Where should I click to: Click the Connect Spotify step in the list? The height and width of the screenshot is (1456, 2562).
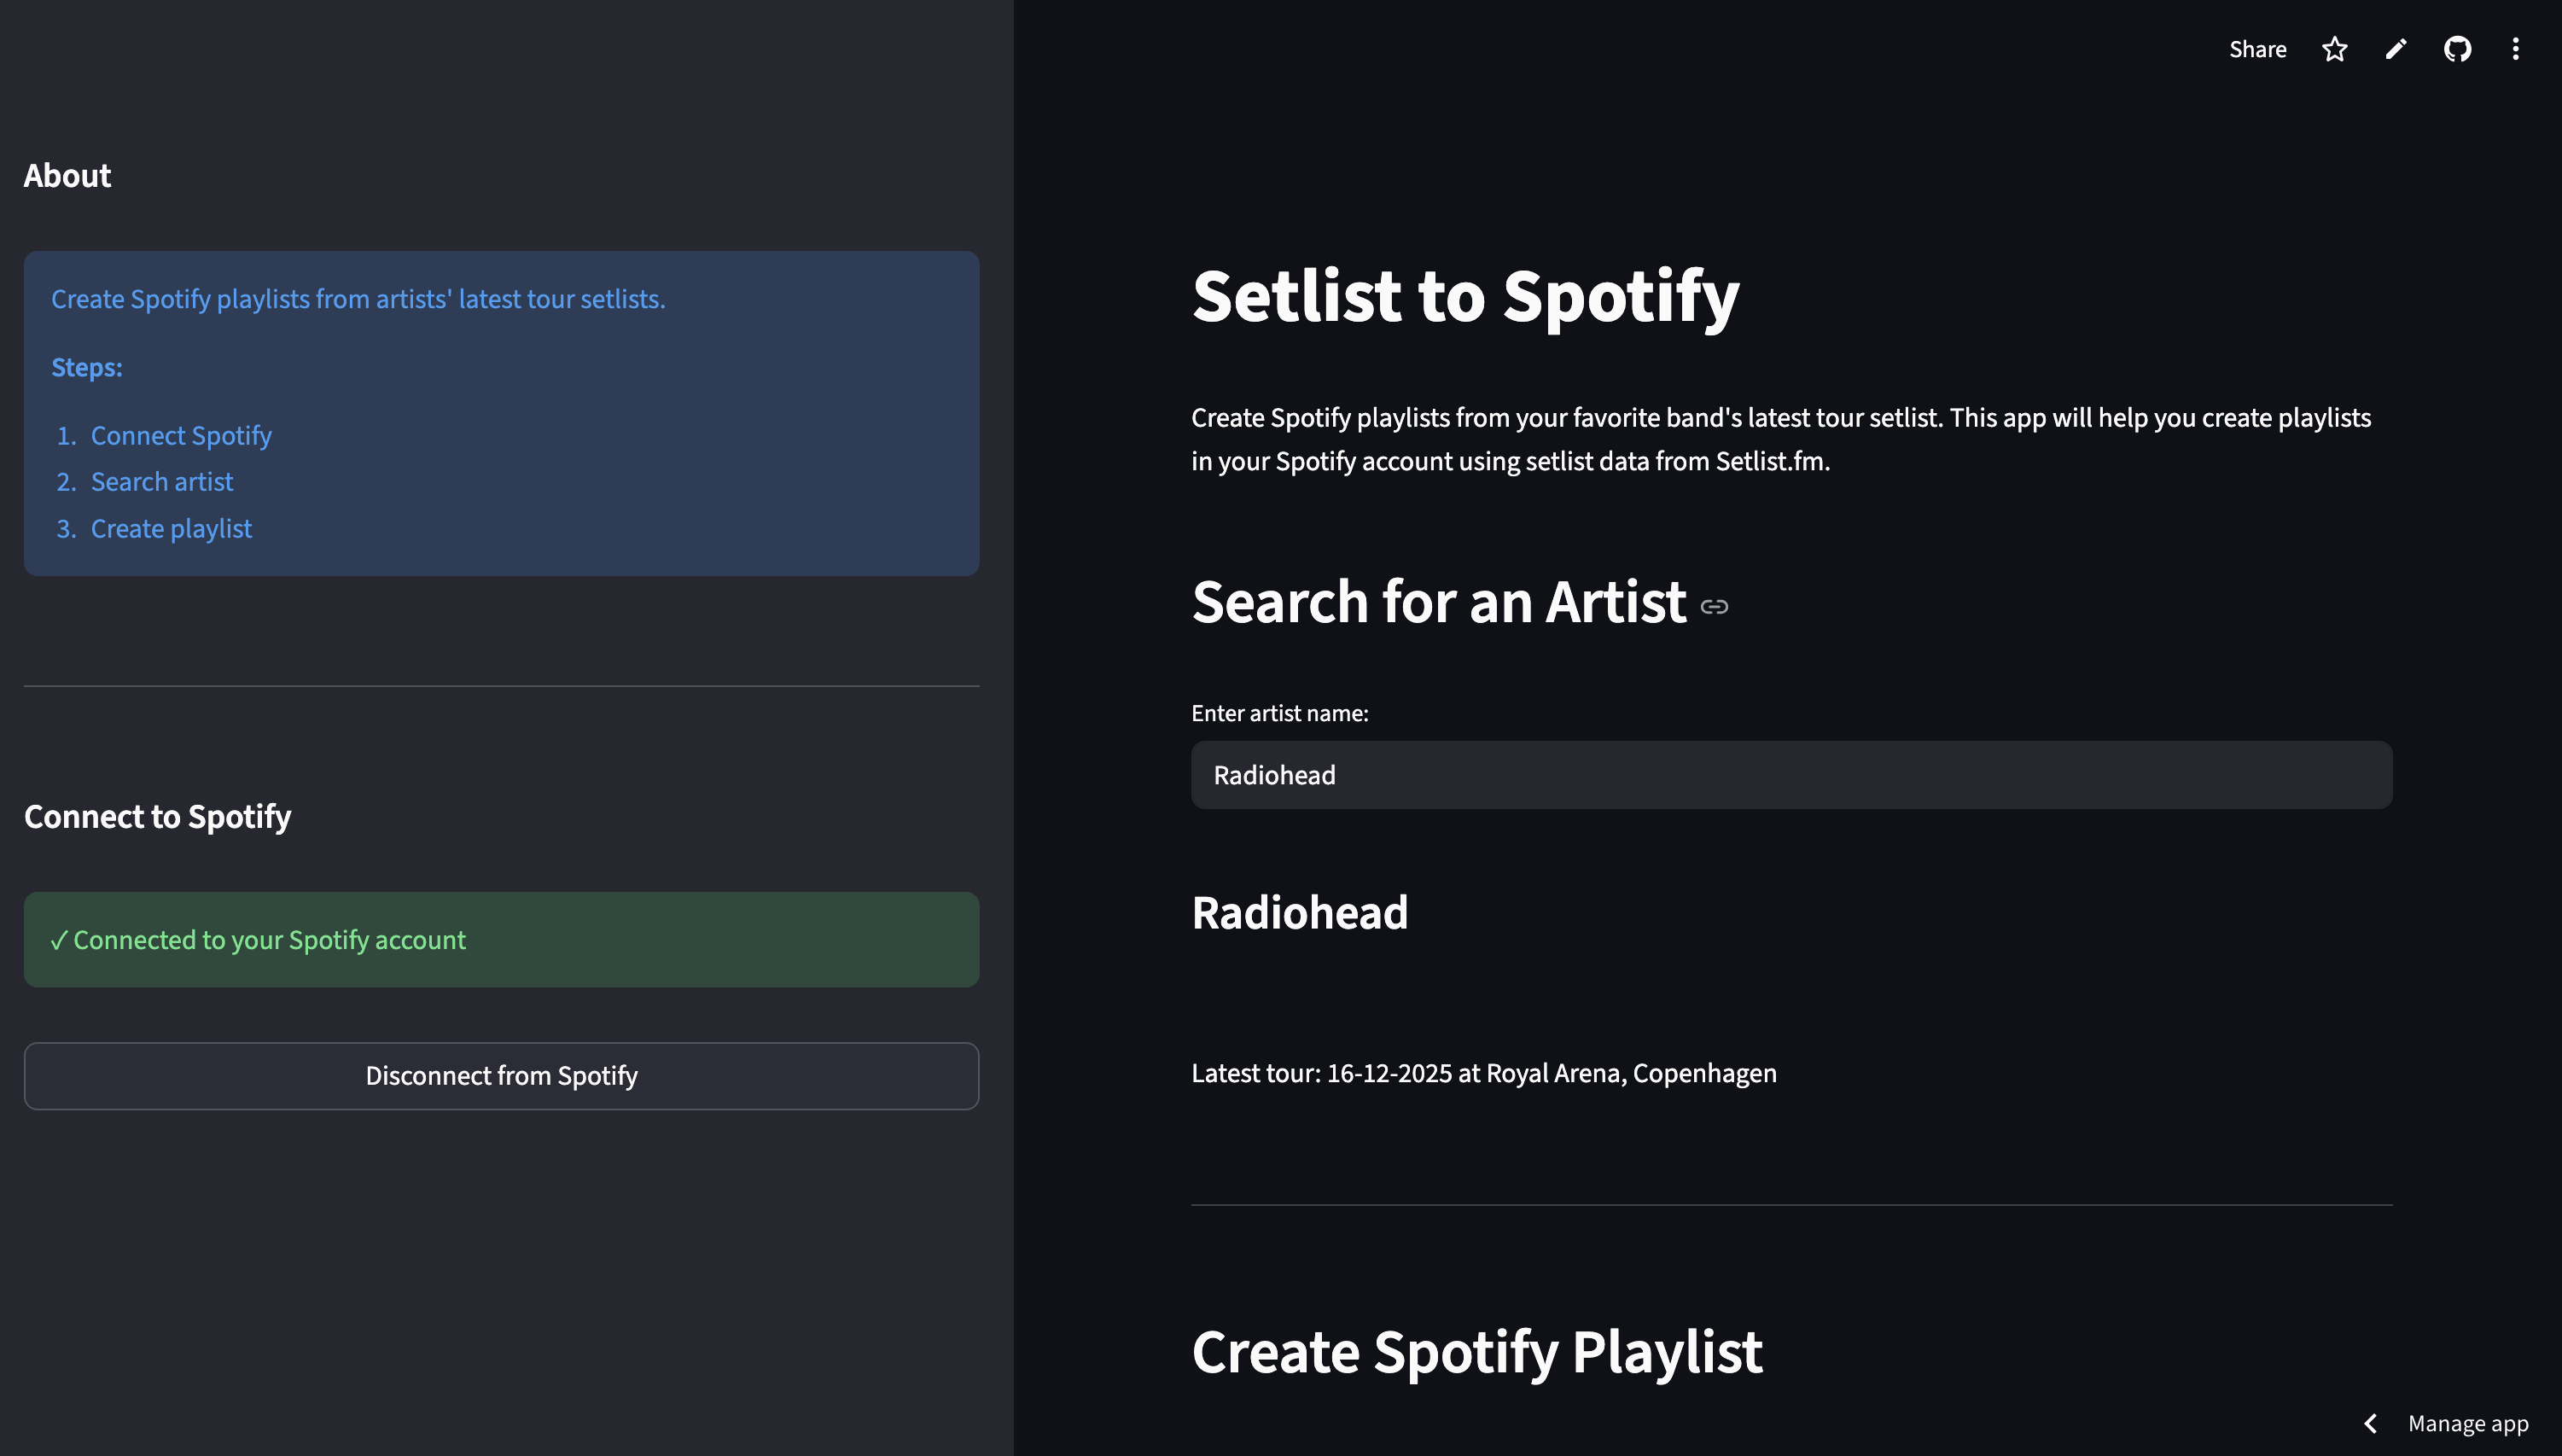coord(181,436)
